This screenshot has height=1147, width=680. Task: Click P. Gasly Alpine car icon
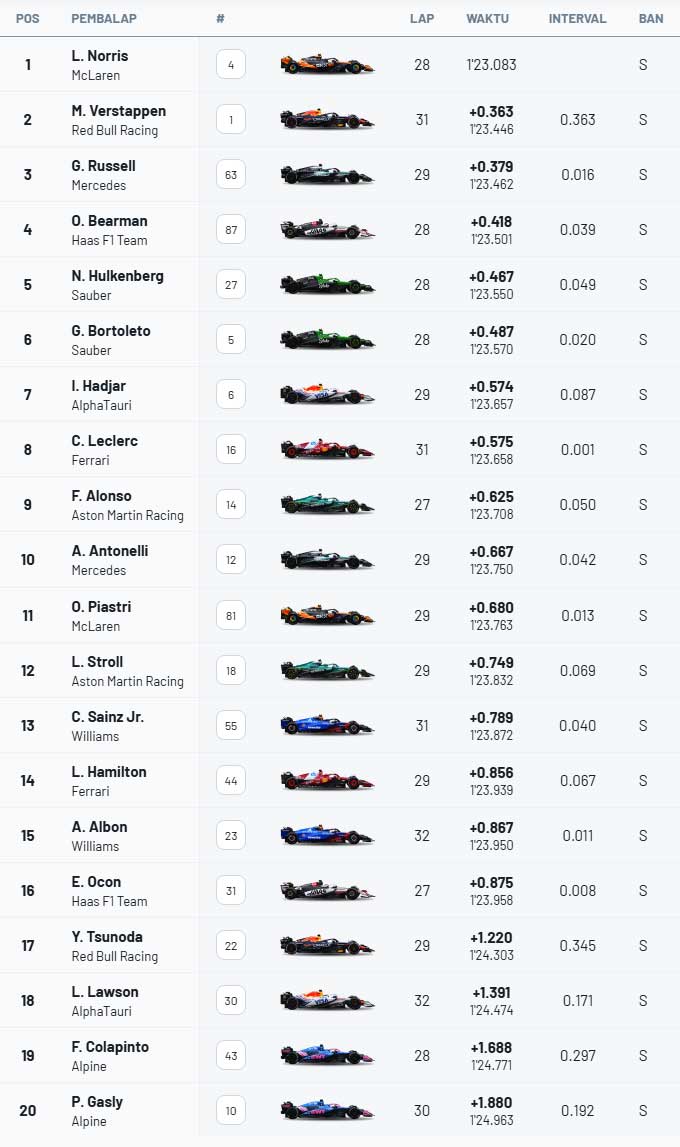click(327, 1110)
